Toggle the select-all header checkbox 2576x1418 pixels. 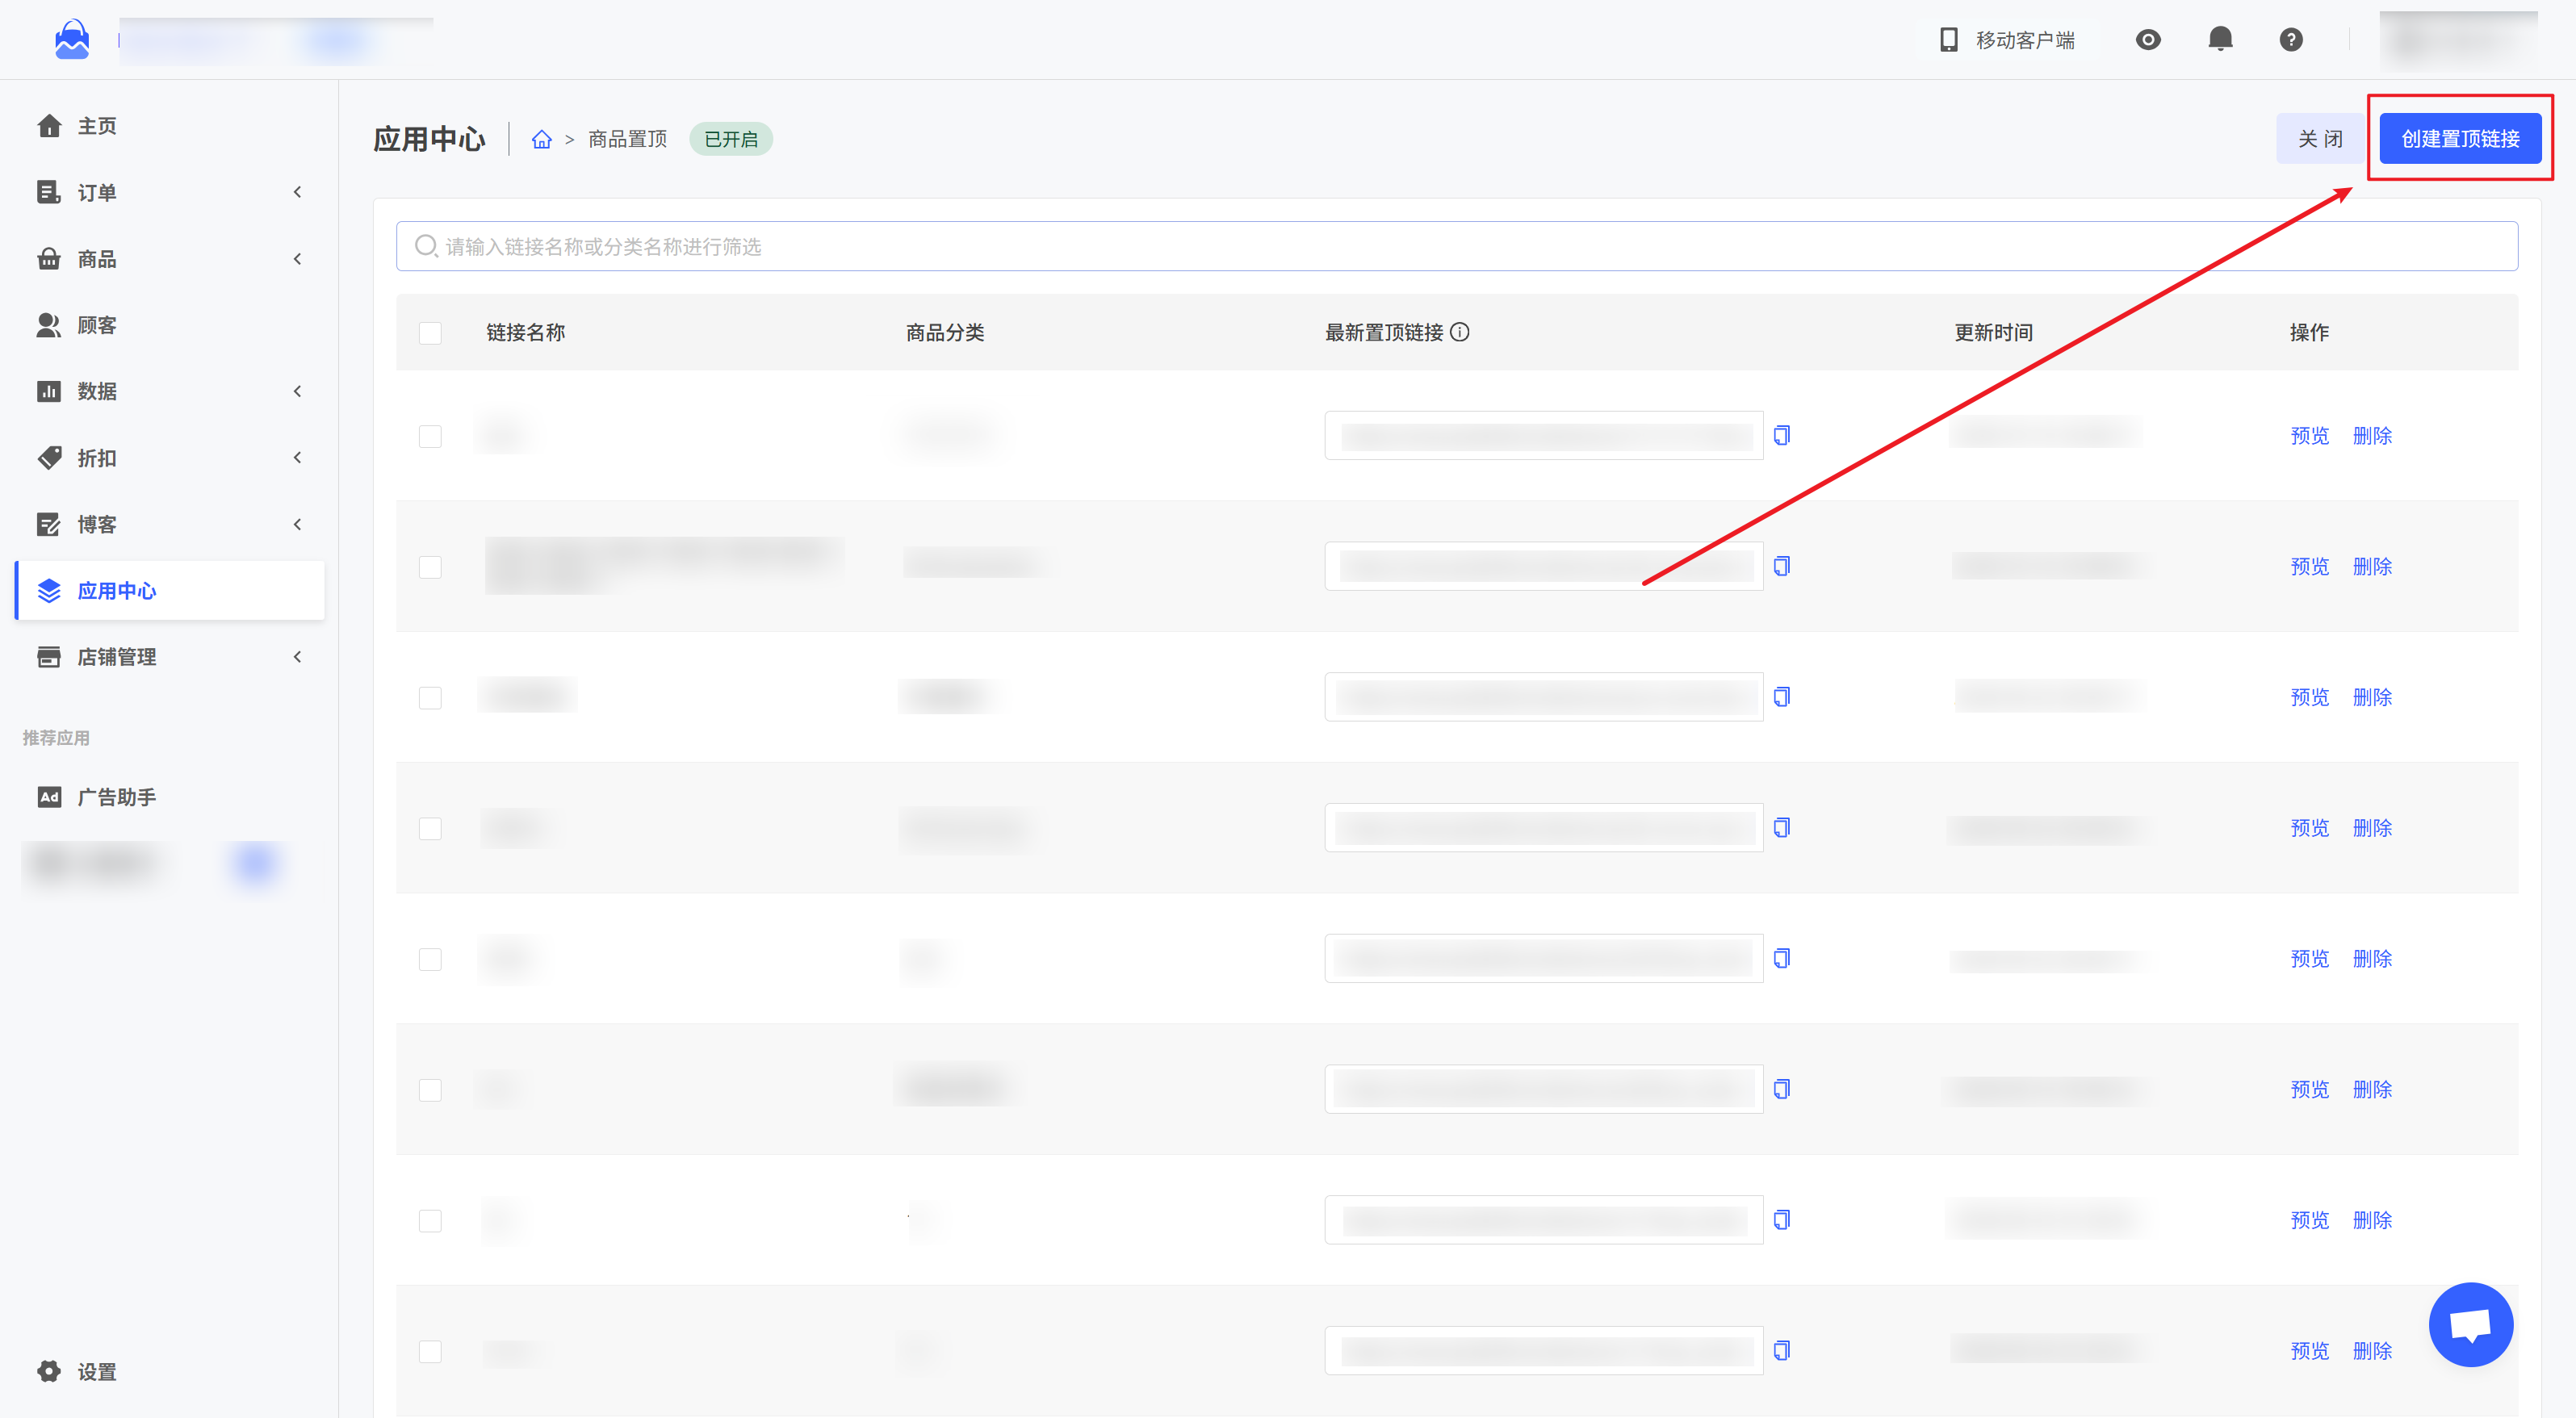point(430,333)
